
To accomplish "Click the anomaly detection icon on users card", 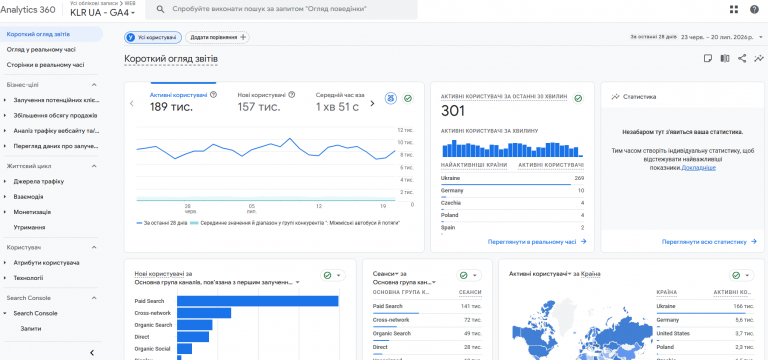I will coord(390,98).
